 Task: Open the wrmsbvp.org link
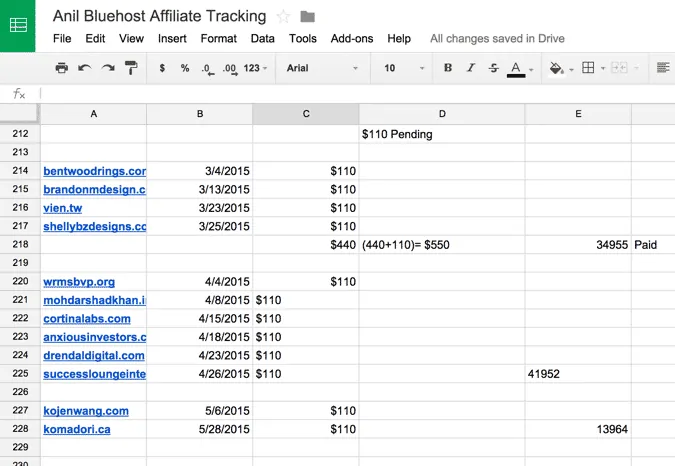click(x=79, y=282)
